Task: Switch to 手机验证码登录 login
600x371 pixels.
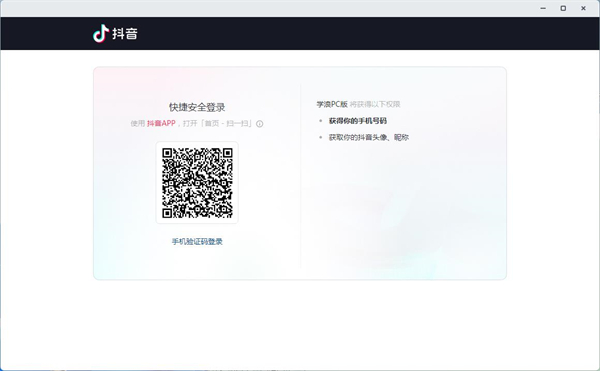Action: [197, 241]
